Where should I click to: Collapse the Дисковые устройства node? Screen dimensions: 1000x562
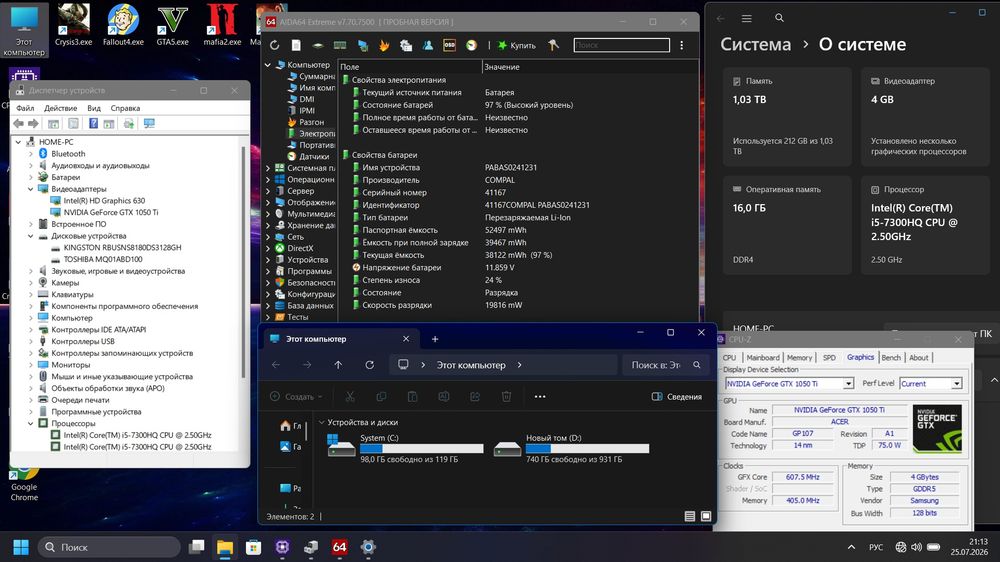pos(31,236)
